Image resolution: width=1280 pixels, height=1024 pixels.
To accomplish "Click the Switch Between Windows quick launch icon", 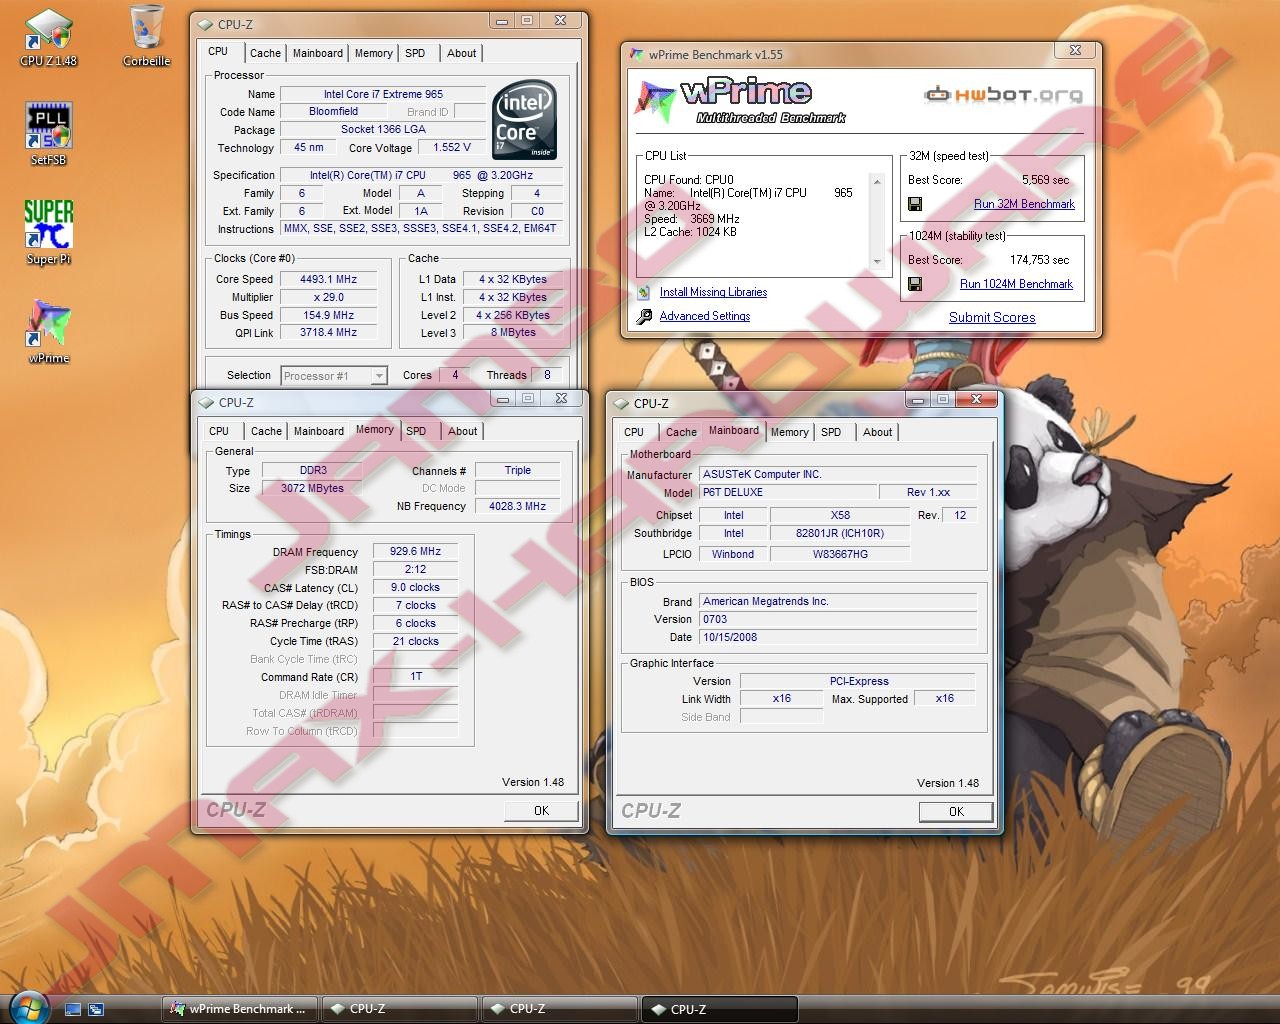I will (x=96, y=1009).
